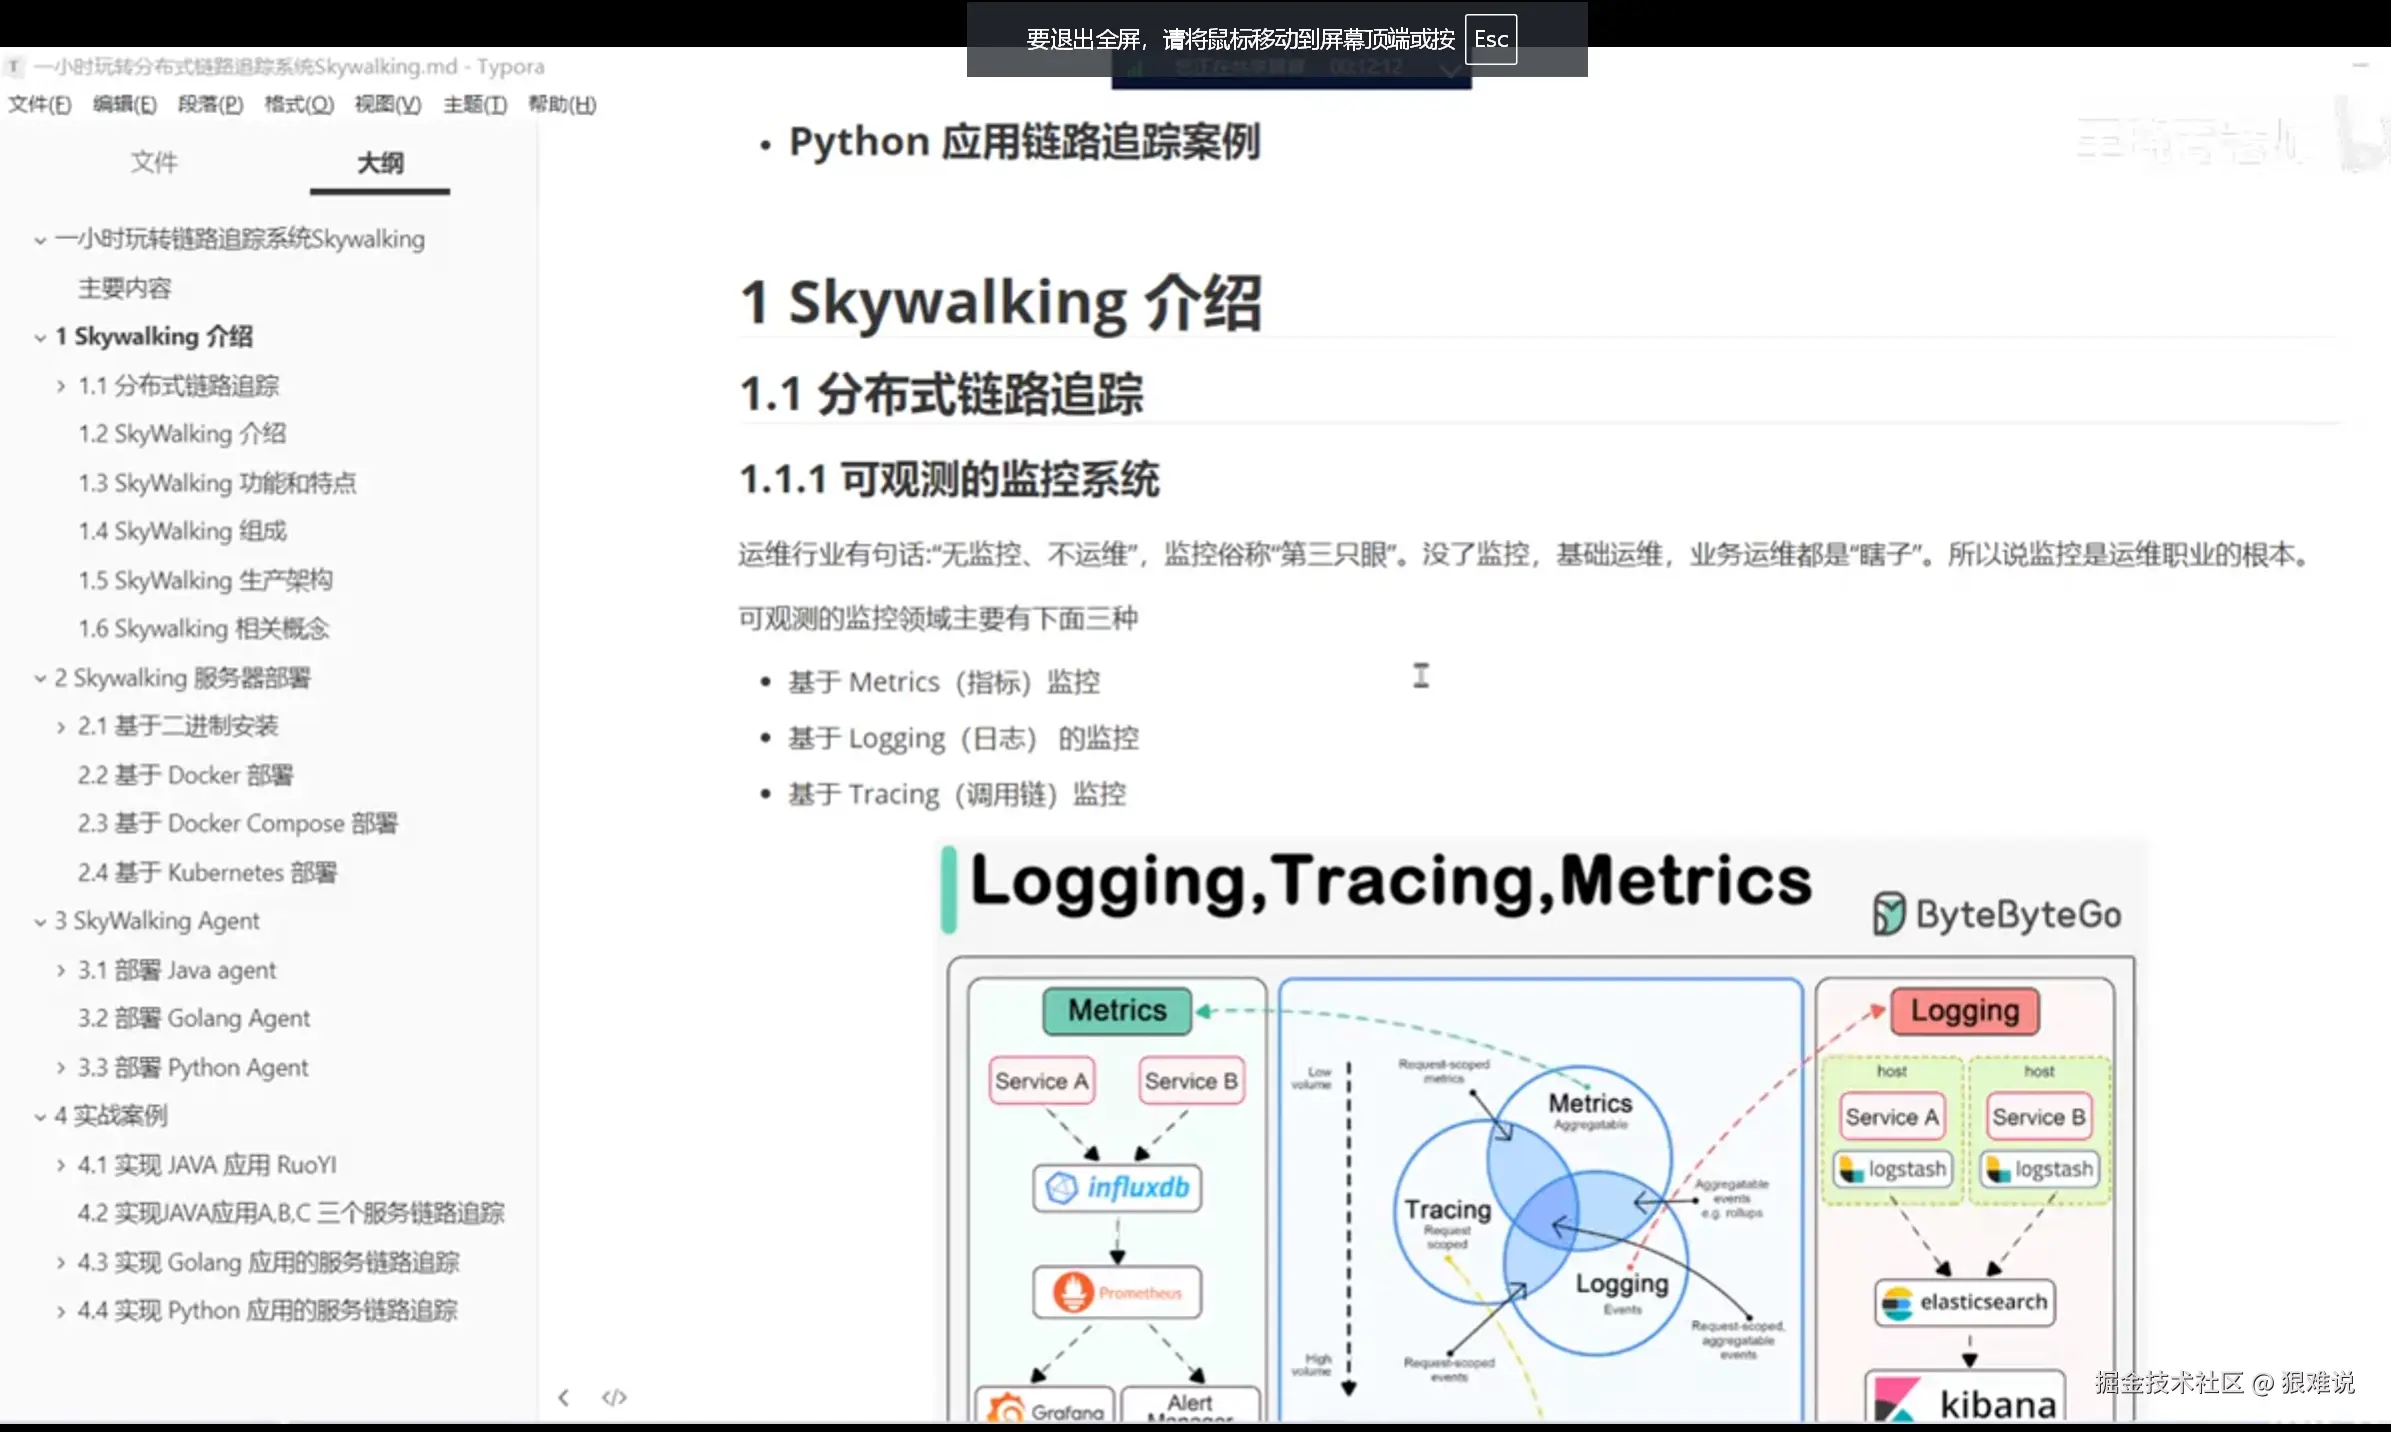
Task: Collapse the 2 Skywalking 服务器部署 section
Action: point(40,679)
